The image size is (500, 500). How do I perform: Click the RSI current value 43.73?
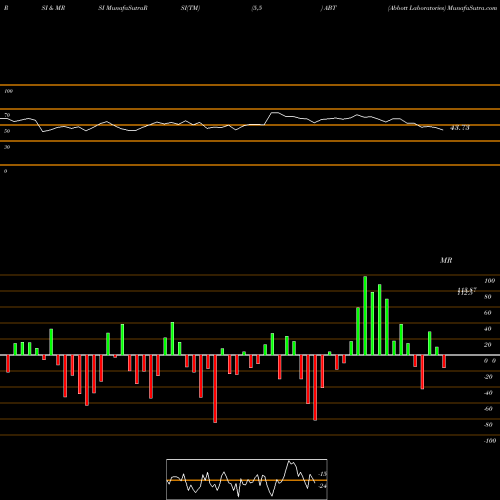[460, 128]
